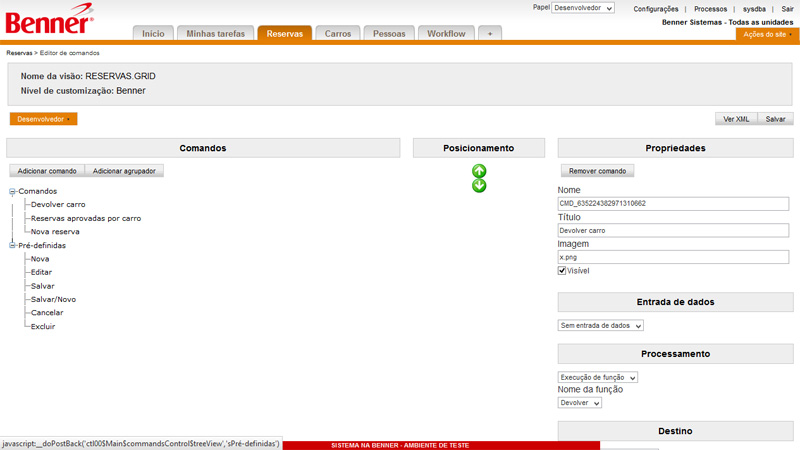Click Adicionar comando button

coord(47,171)
